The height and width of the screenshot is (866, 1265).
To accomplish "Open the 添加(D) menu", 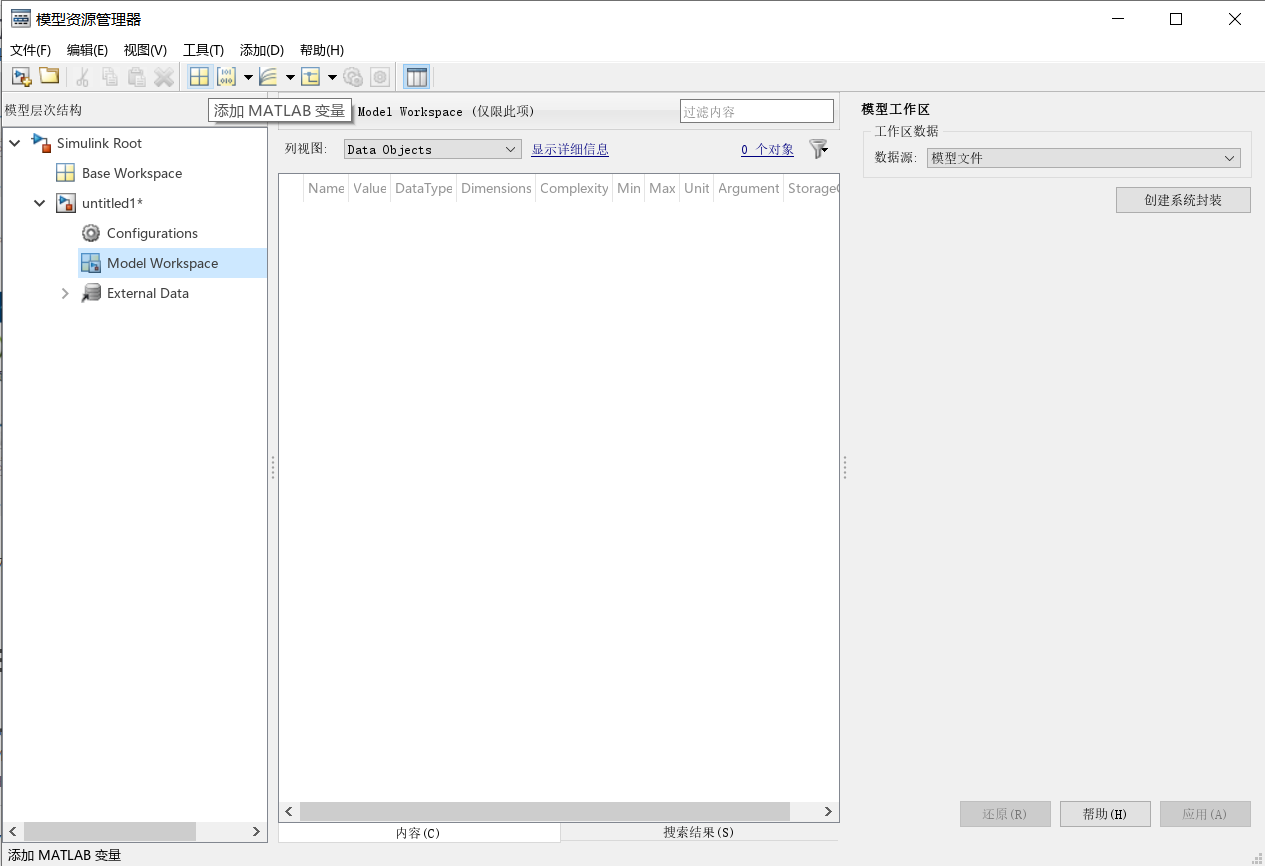I will 260,49.
